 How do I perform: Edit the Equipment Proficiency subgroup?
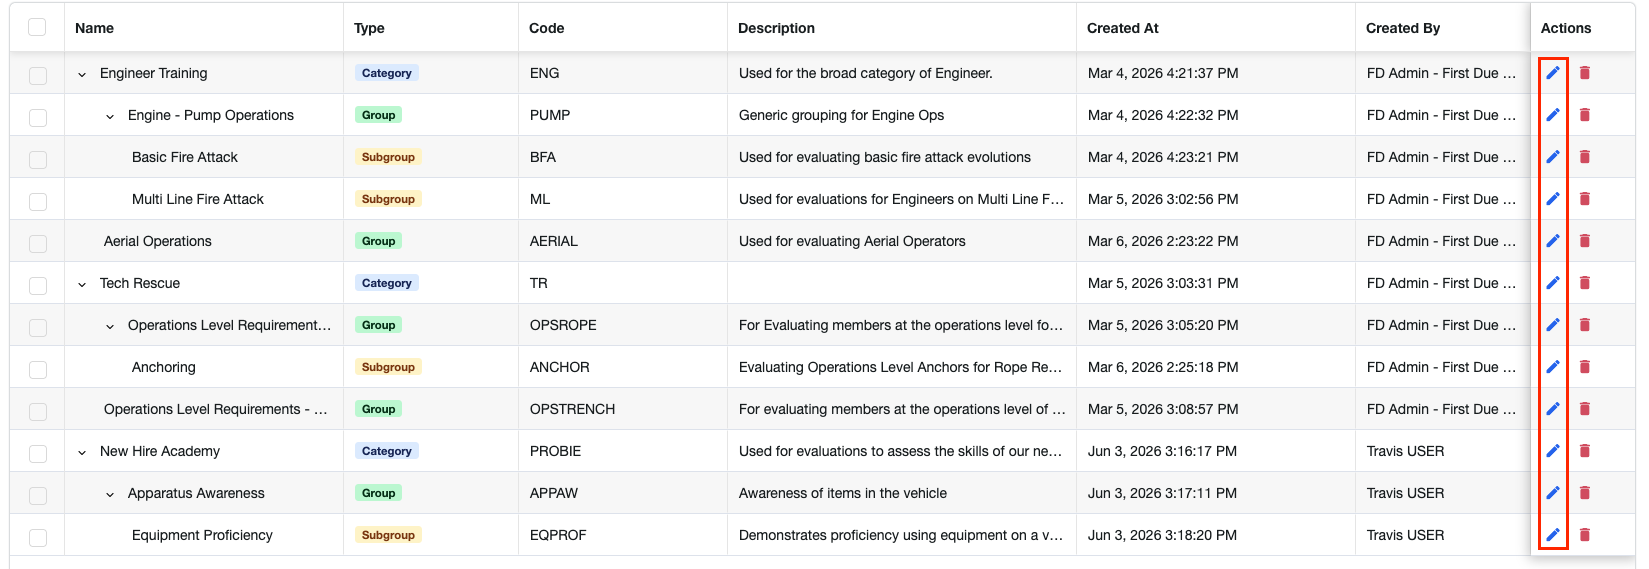tap(1552, 535)
